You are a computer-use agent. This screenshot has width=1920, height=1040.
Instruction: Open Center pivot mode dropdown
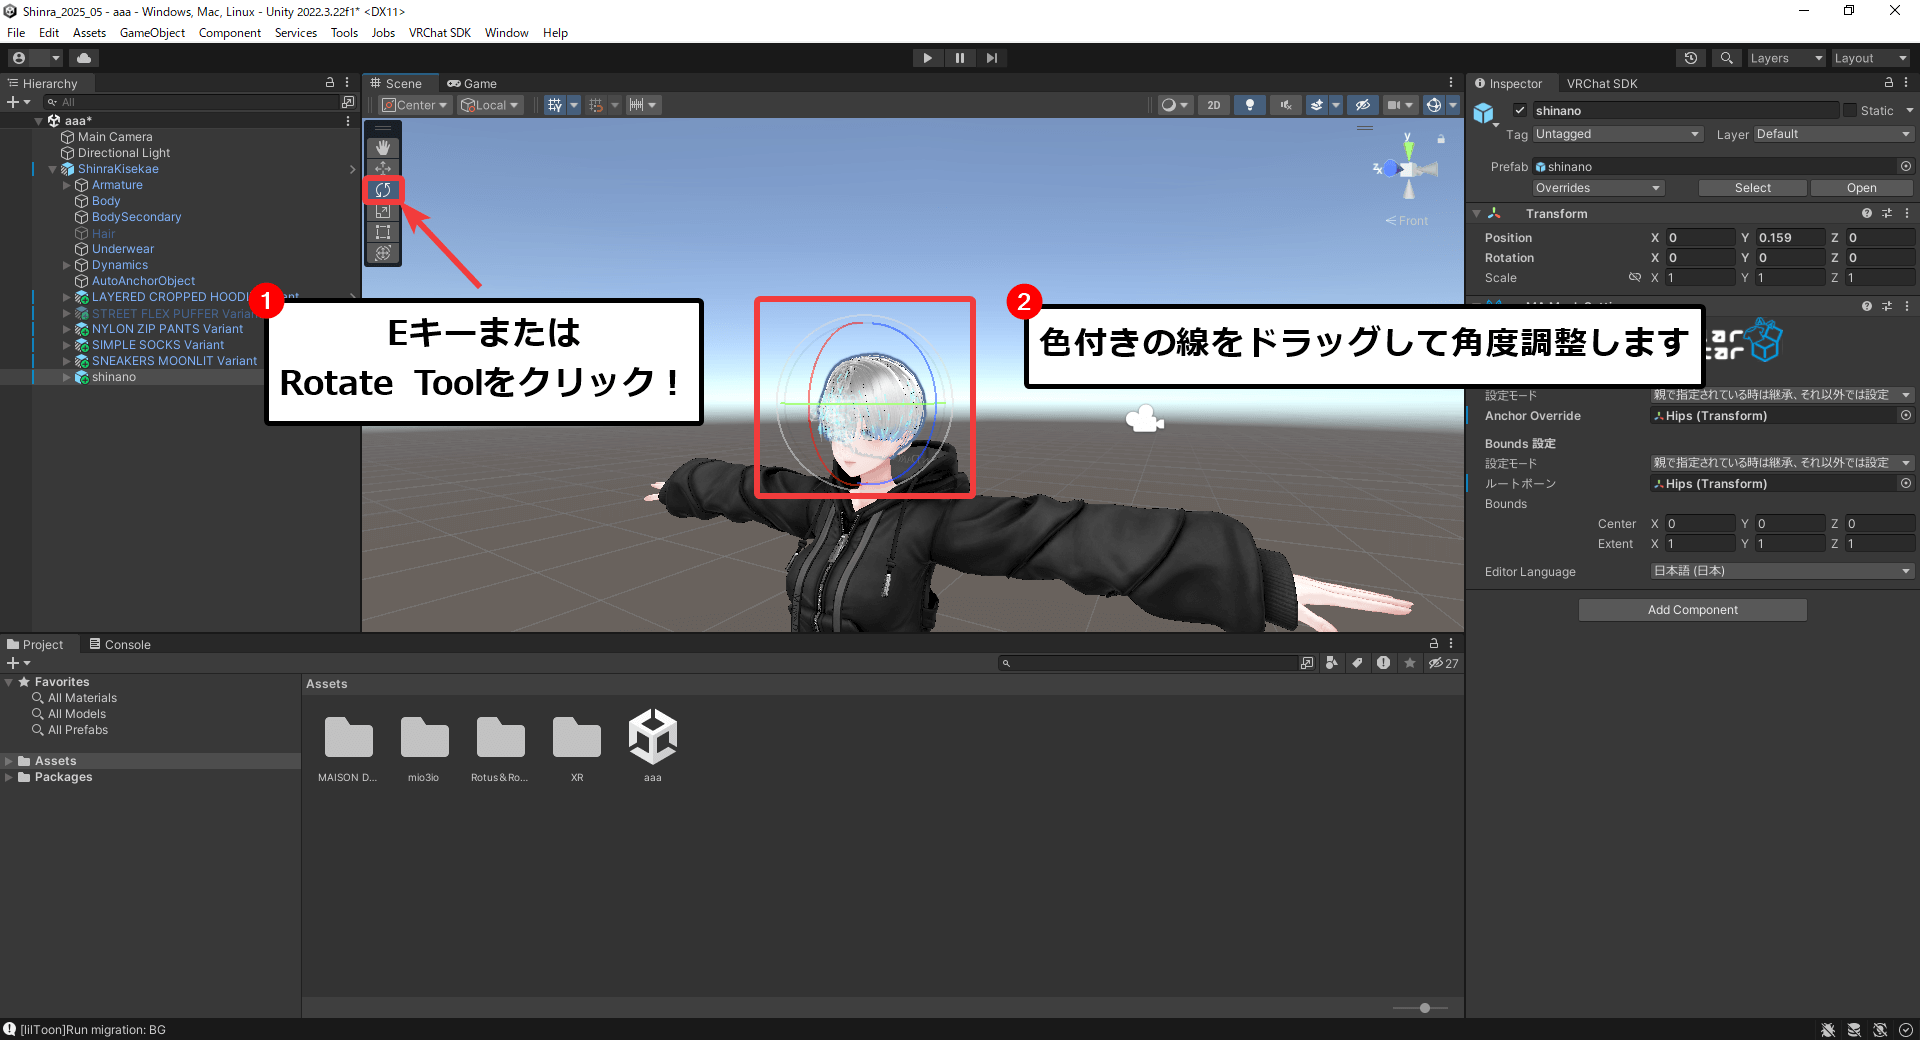(x=415, y=105)
